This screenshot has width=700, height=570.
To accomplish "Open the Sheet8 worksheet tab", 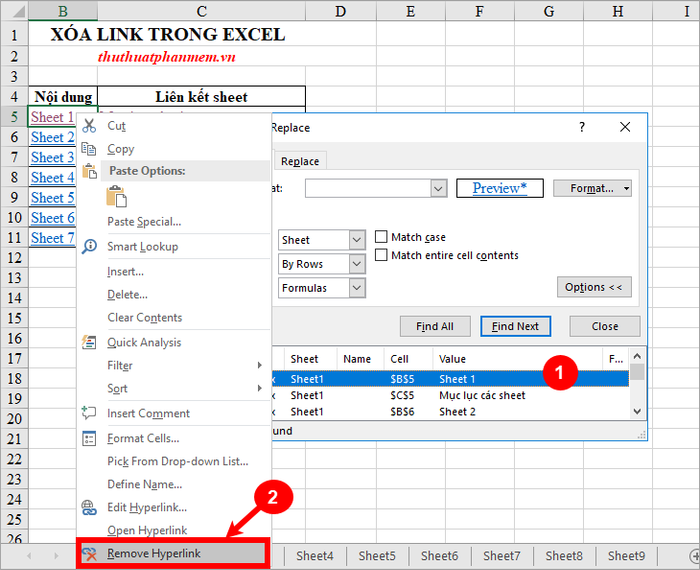I will [x=564, y=556].
